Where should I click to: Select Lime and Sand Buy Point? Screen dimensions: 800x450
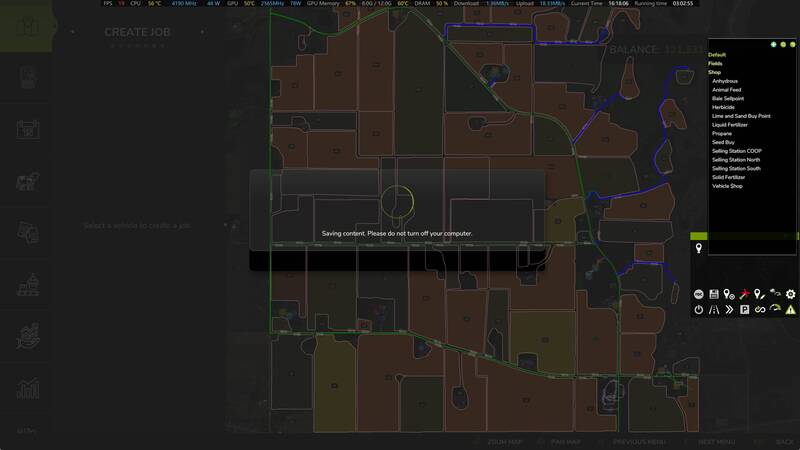coord(741,116)
